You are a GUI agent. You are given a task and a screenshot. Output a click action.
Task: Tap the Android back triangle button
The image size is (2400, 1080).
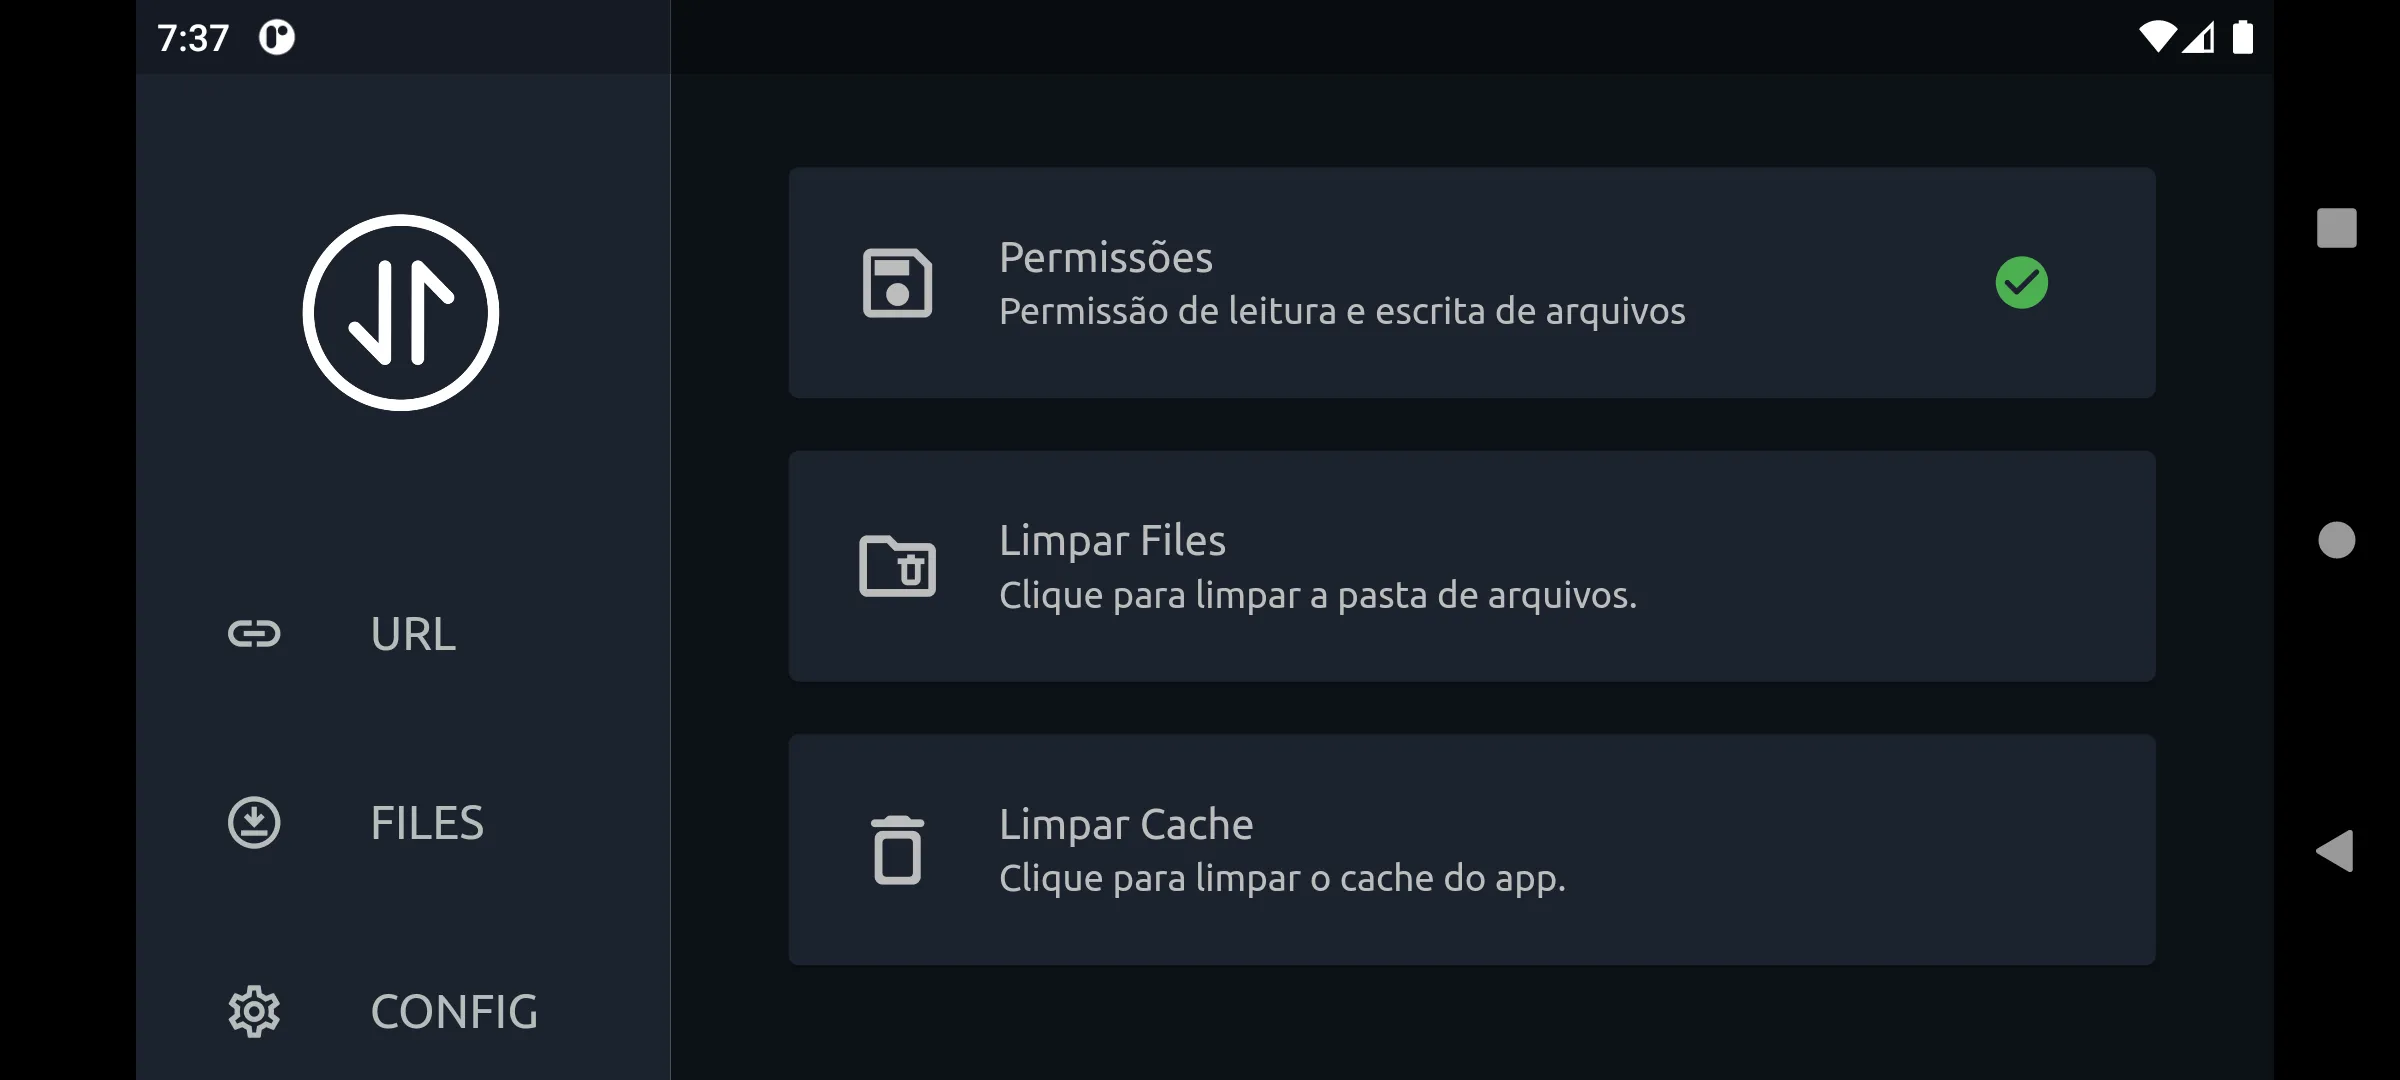click(2335, 851)
